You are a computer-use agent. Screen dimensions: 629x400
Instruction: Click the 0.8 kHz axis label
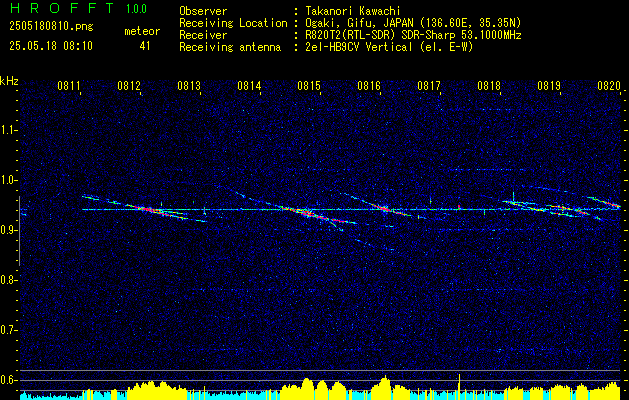(x=9, y=280)
